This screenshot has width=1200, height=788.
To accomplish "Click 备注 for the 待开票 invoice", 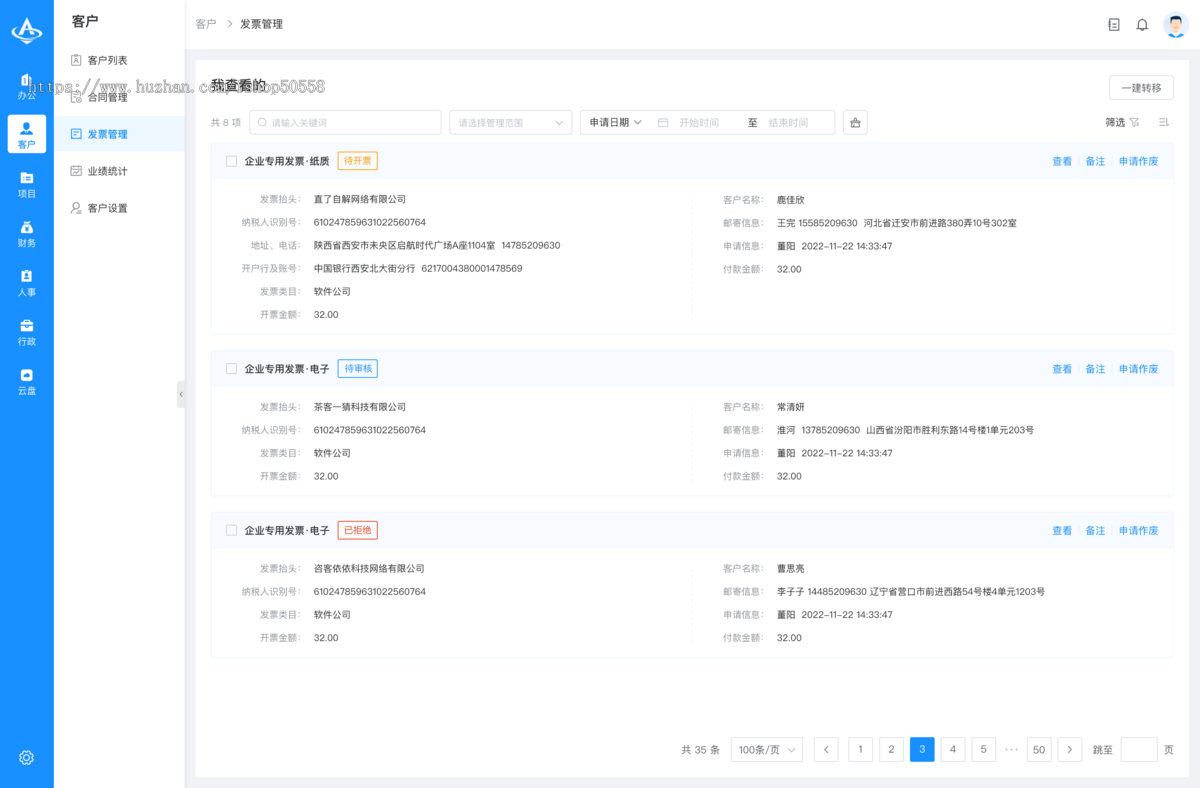I will tap(1095, 161).
